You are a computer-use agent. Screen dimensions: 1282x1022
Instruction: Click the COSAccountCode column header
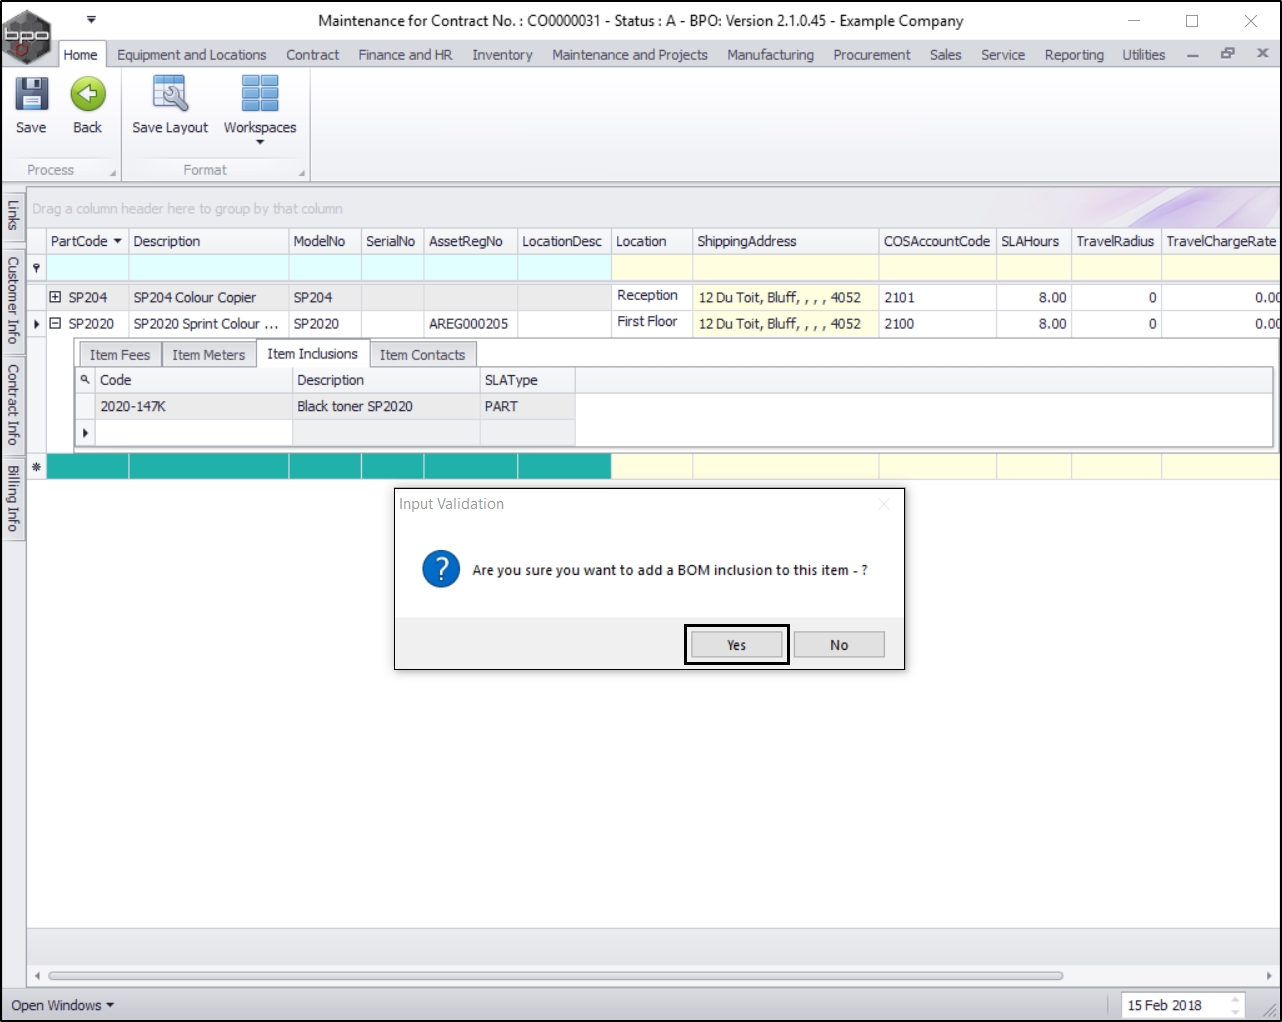(x=937, y=241)
